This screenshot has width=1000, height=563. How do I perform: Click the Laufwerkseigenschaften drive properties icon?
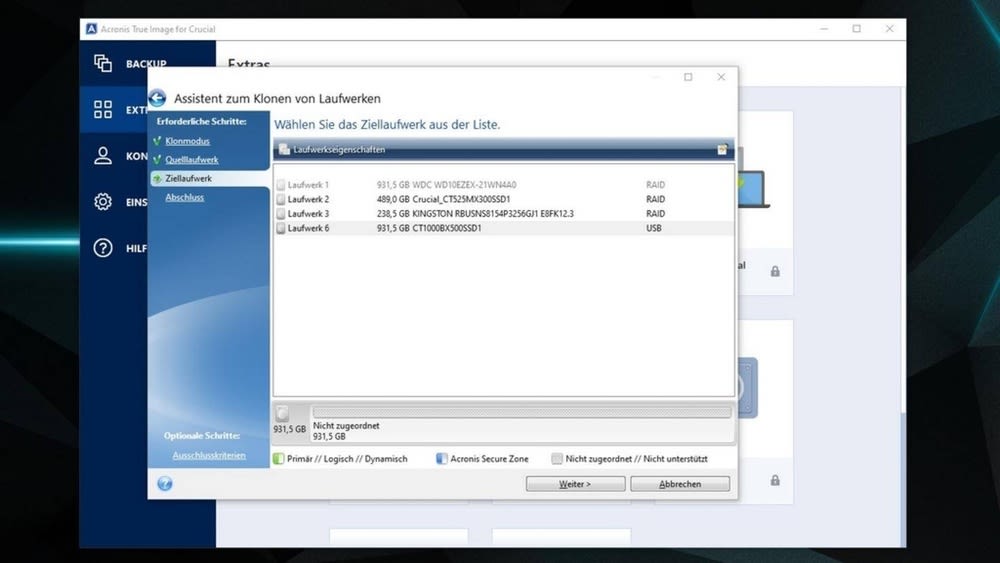284,149
